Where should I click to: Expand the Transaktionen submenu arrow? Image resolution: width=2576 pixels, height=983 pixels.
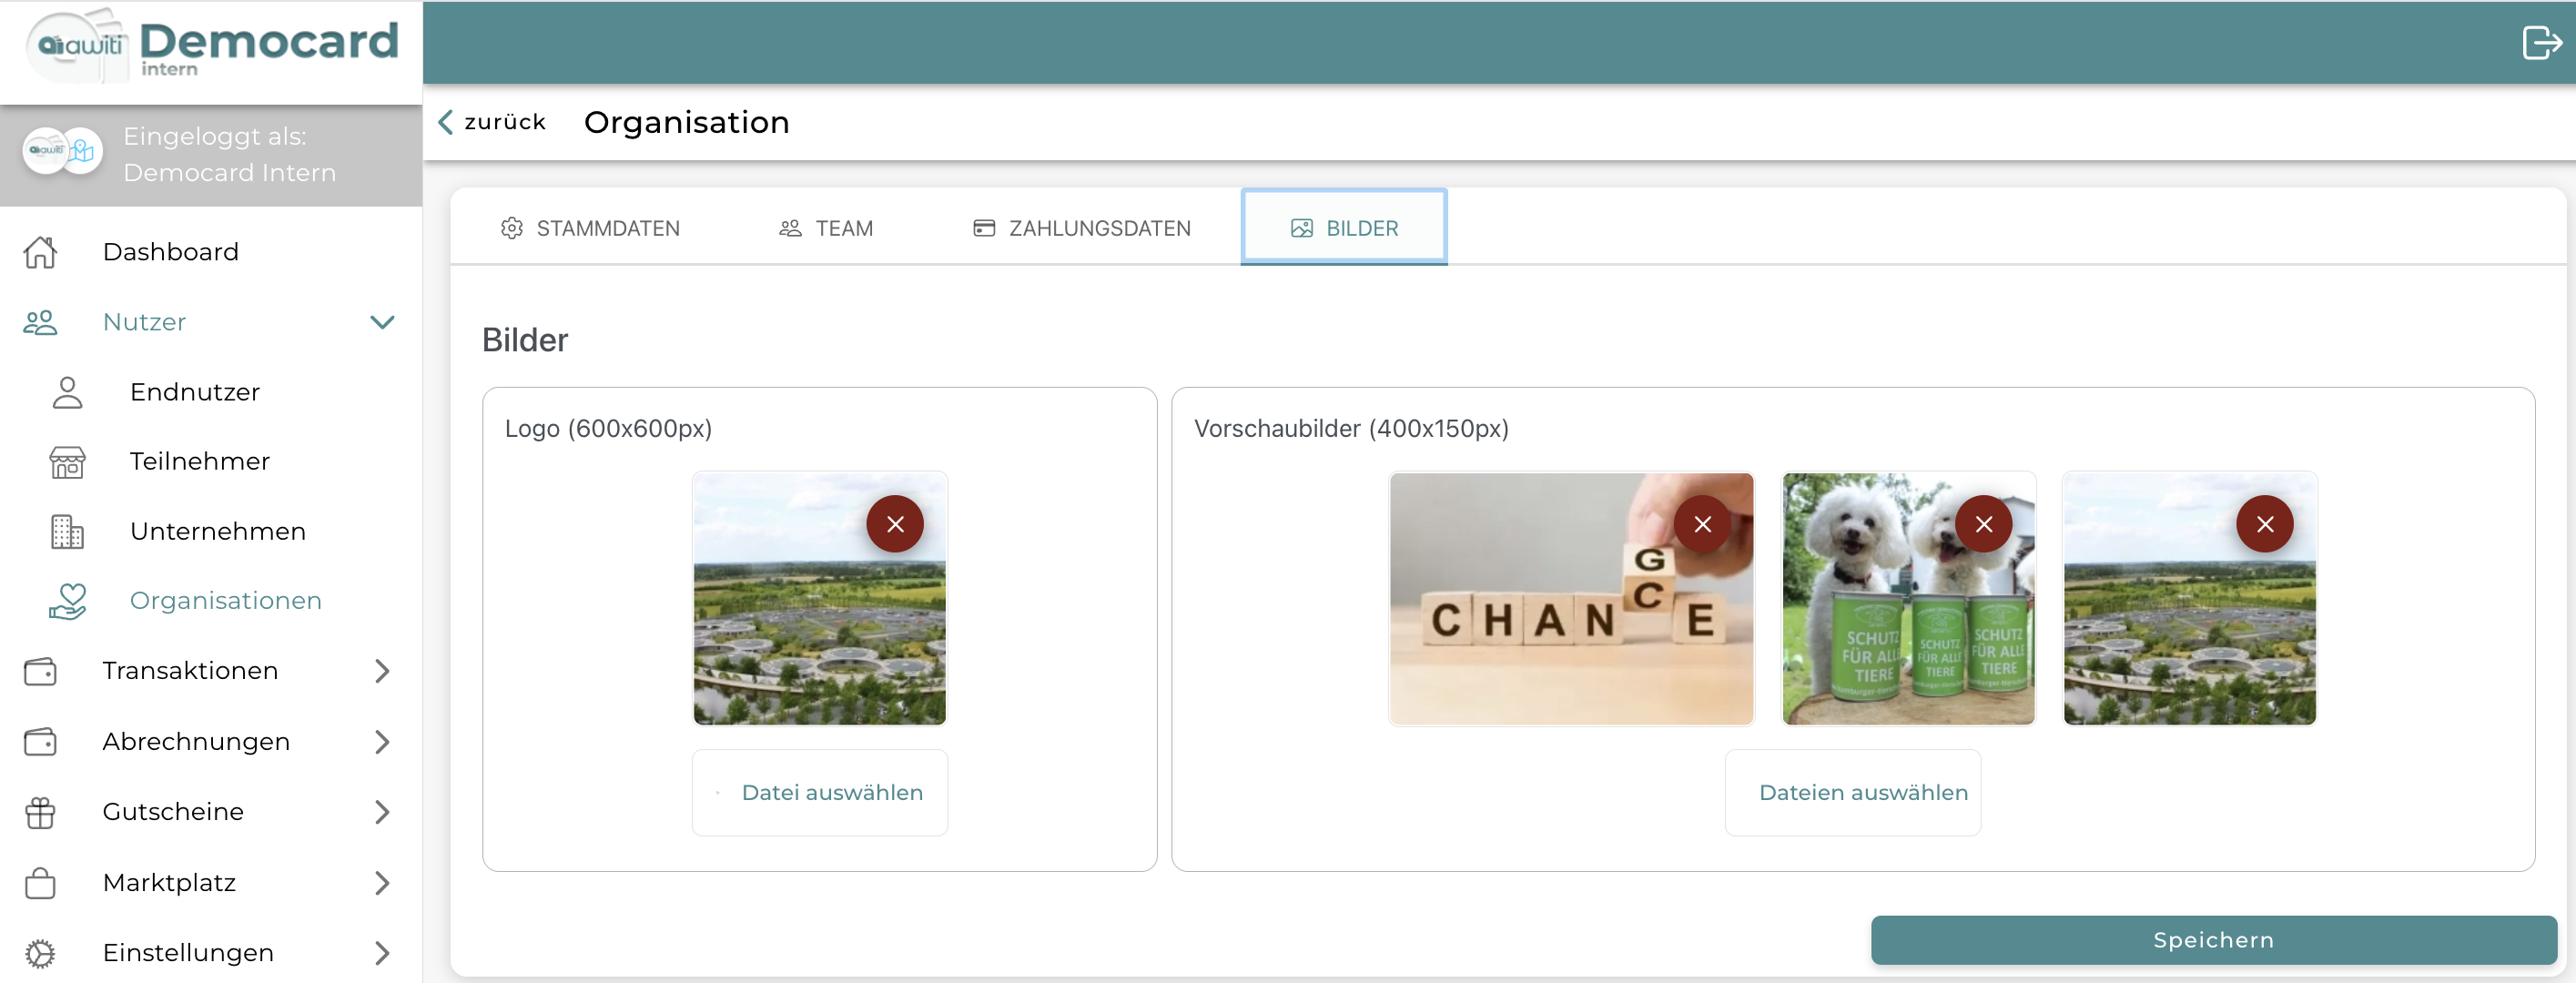point(382,671)
